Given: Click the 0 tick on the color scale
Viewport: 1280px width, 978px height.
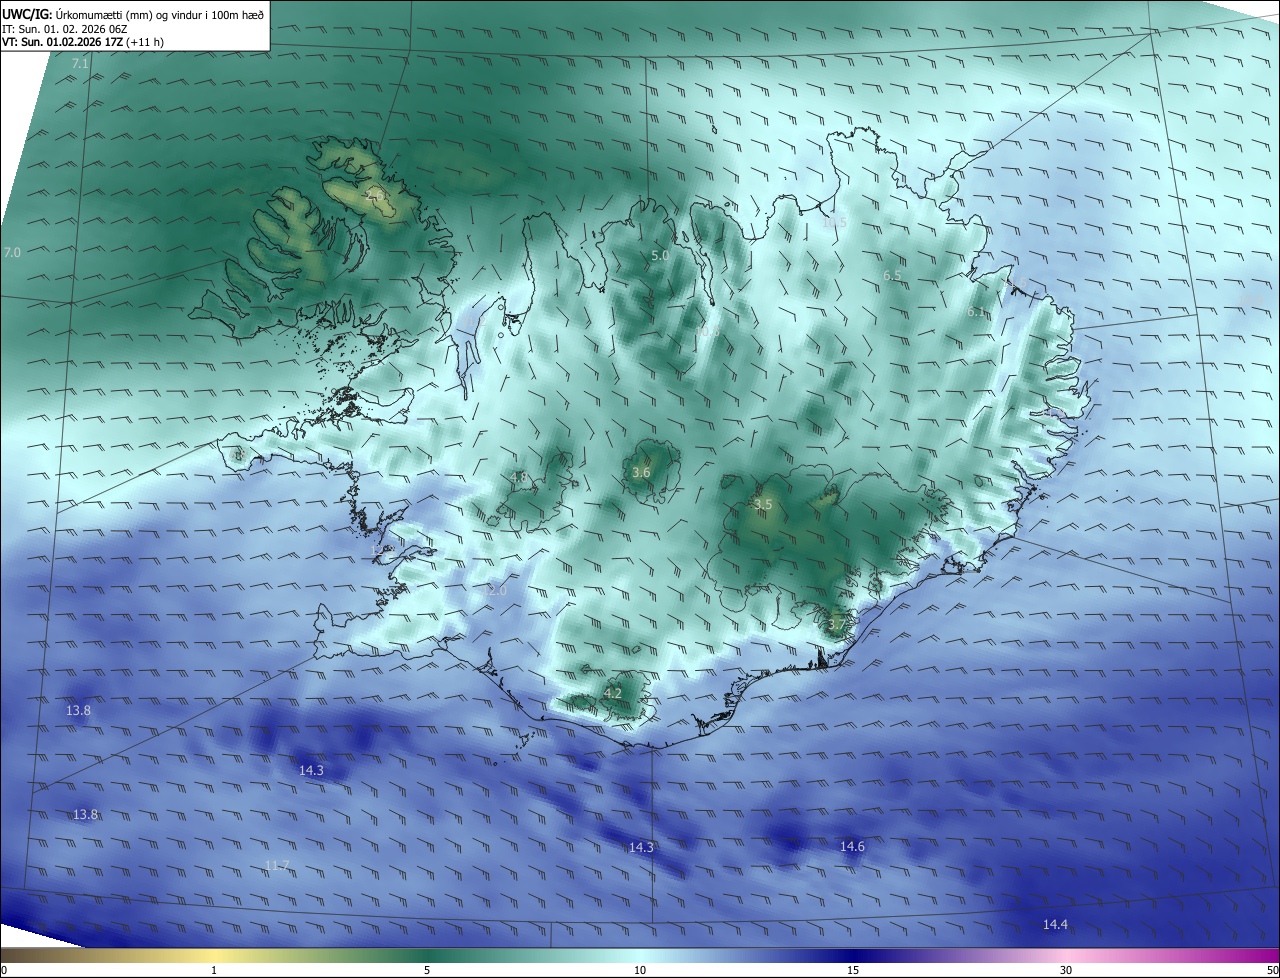Looking at the screenshot, I should click(x=4, y=970).
